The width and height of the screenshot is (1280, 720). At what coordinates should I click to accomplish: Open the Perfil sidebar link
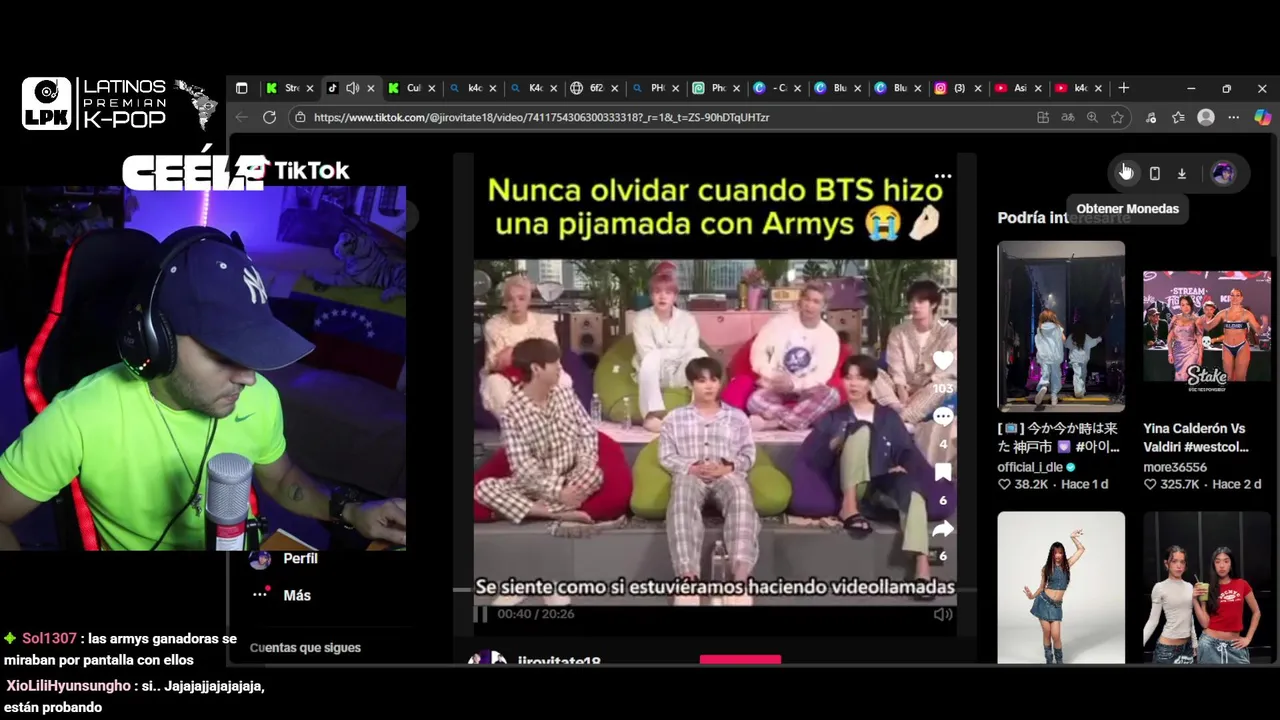pyautogui.click(x=284, y=559)
